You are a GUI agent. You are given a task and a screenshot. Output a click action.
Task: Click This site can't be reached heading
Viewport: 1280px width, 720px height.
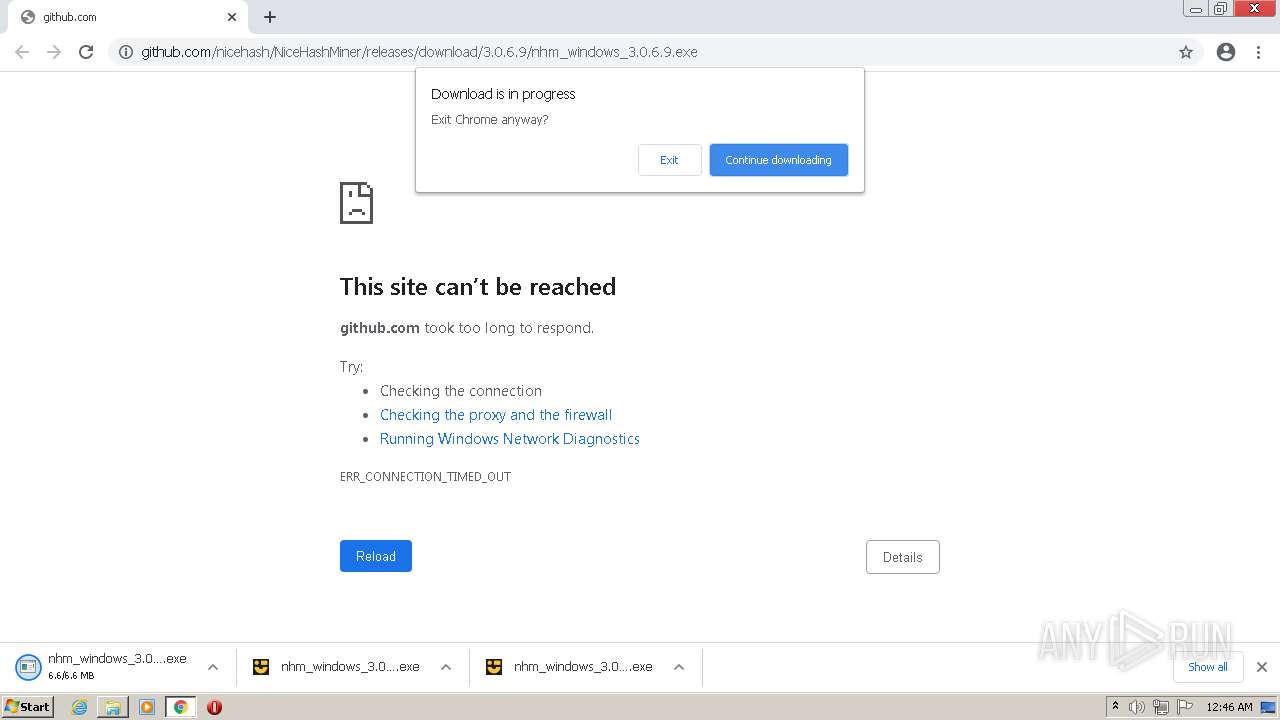click(478, 287)
